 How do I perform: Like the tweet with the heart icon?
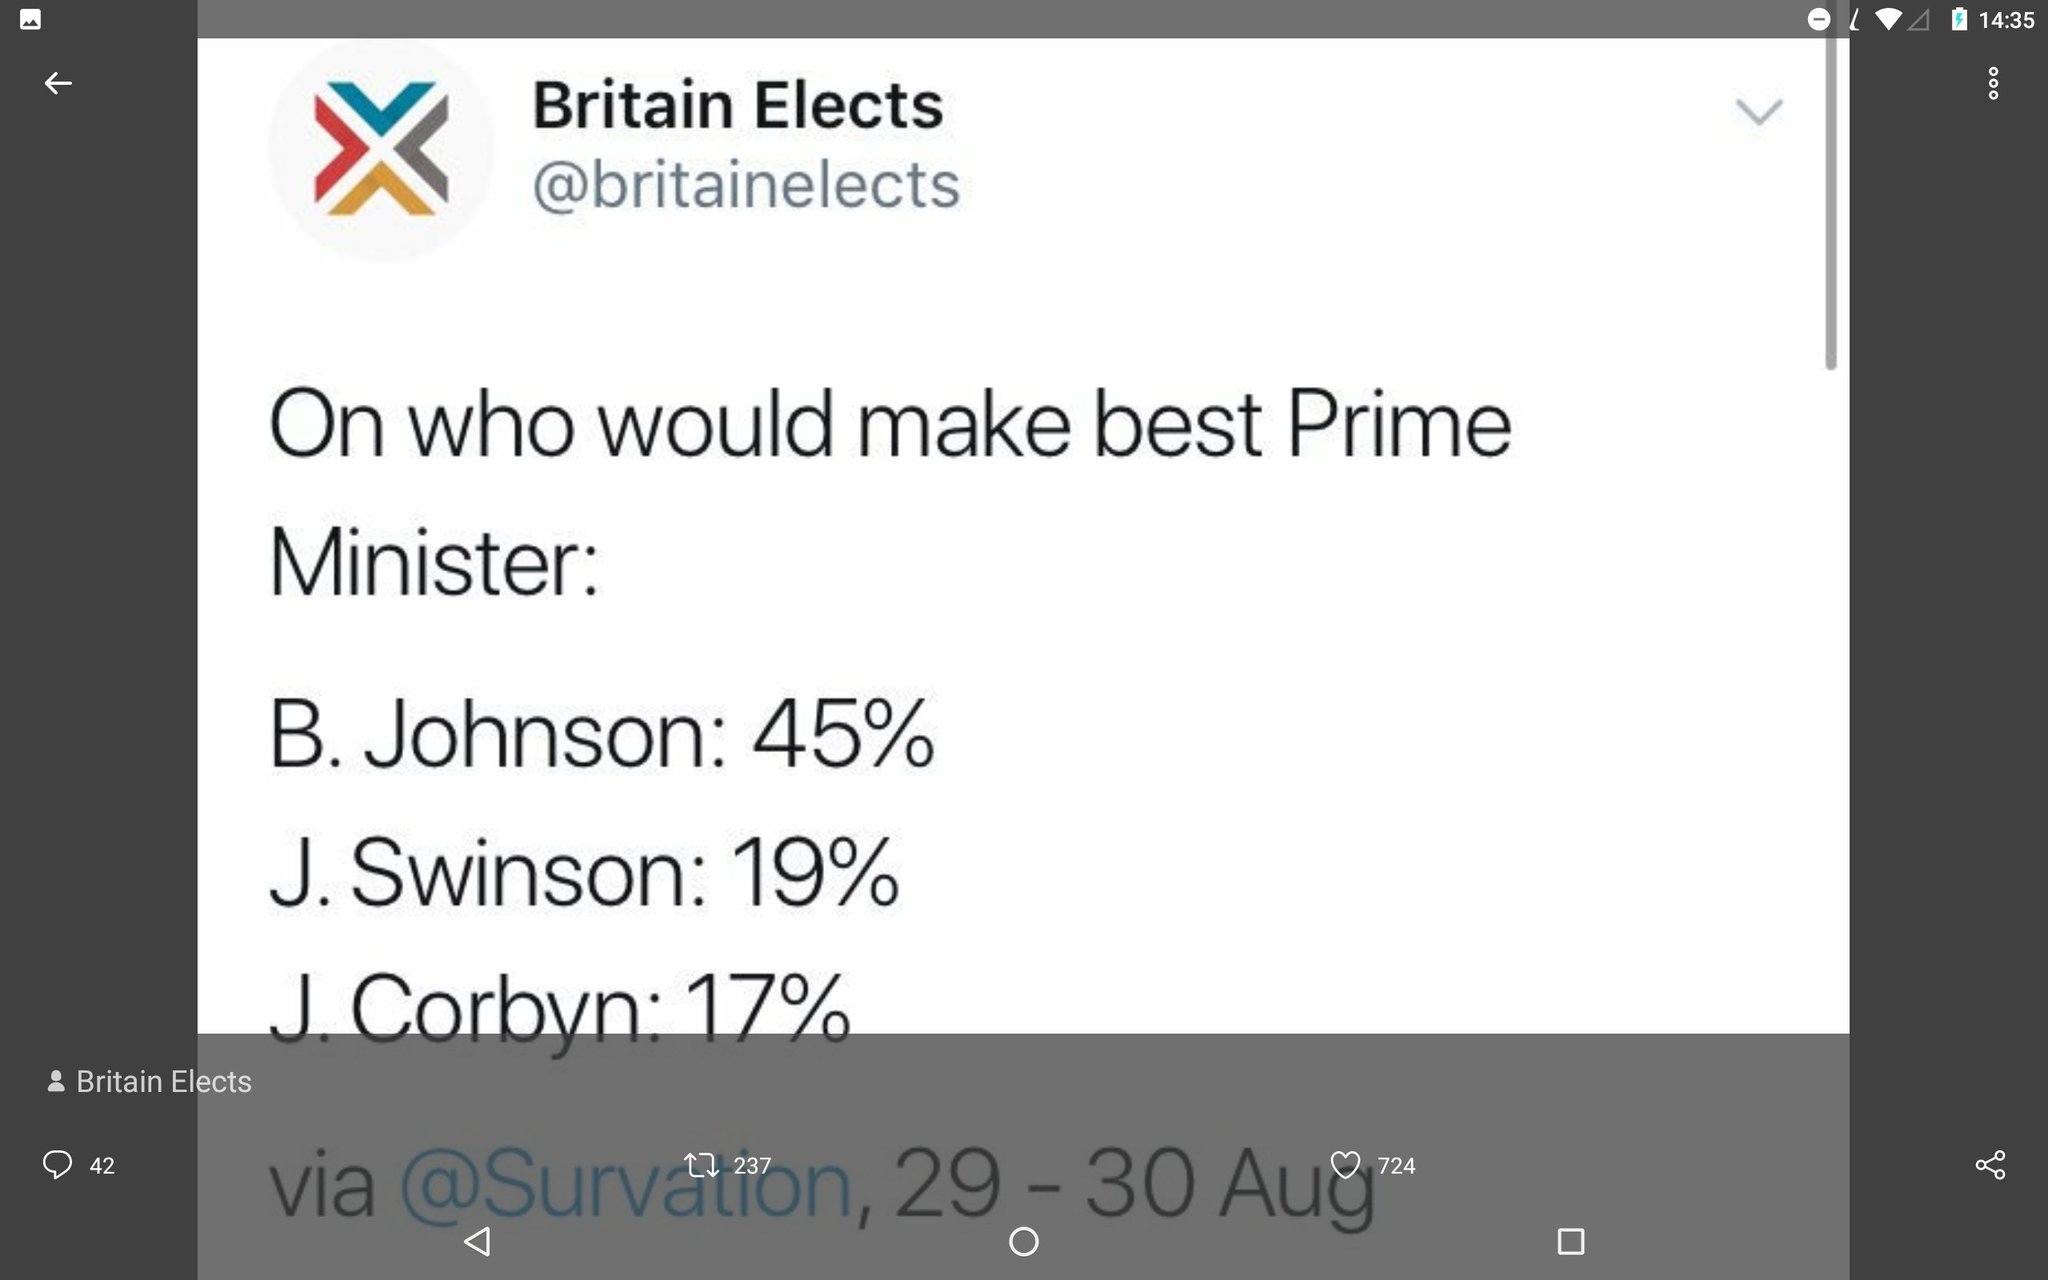point(1345,1165)
